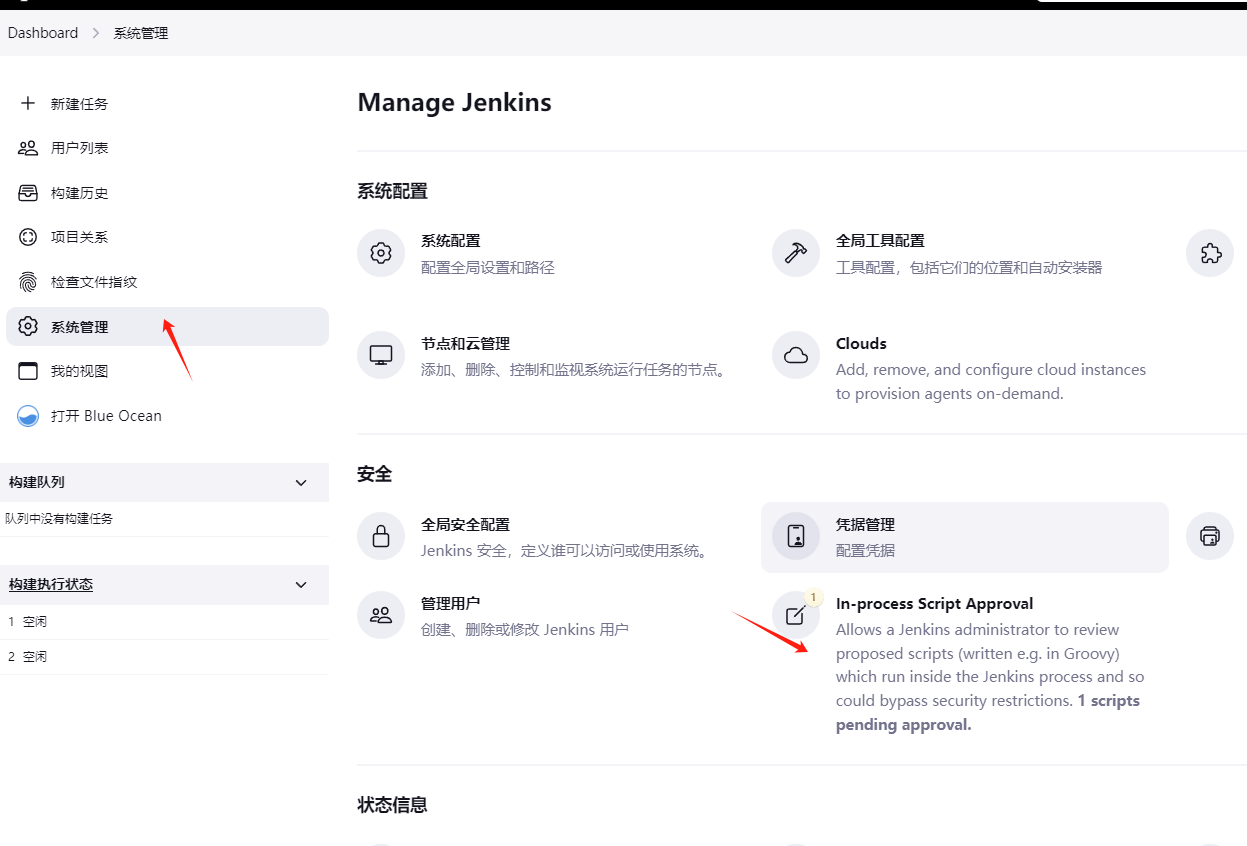The image size is (1247, 846).
Task: Click the hammer icon for 全局工具配置
Action: pos(796,253)
